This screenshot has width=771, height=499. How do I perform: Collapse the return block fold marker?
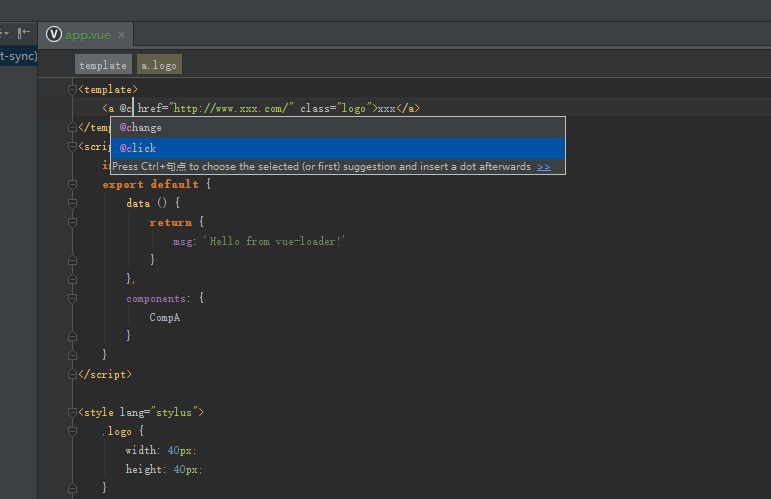pos(72,222)
